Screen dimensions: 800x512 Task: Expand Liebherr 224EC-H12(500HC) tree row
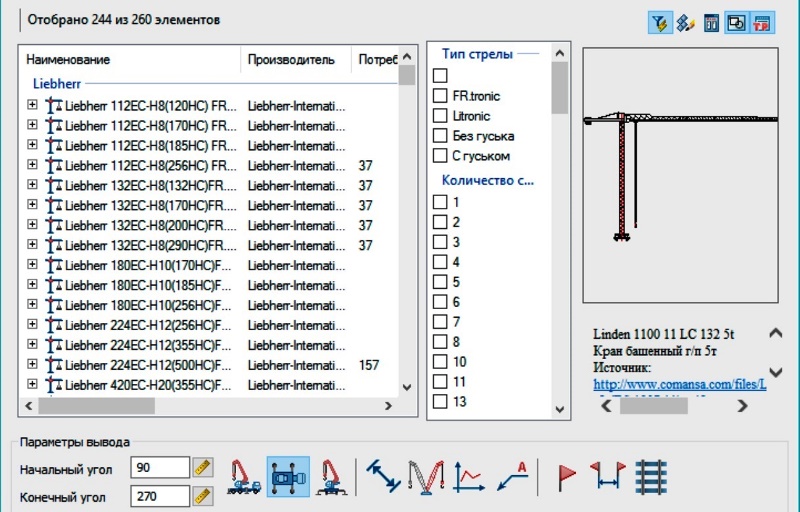pos(32,364)
